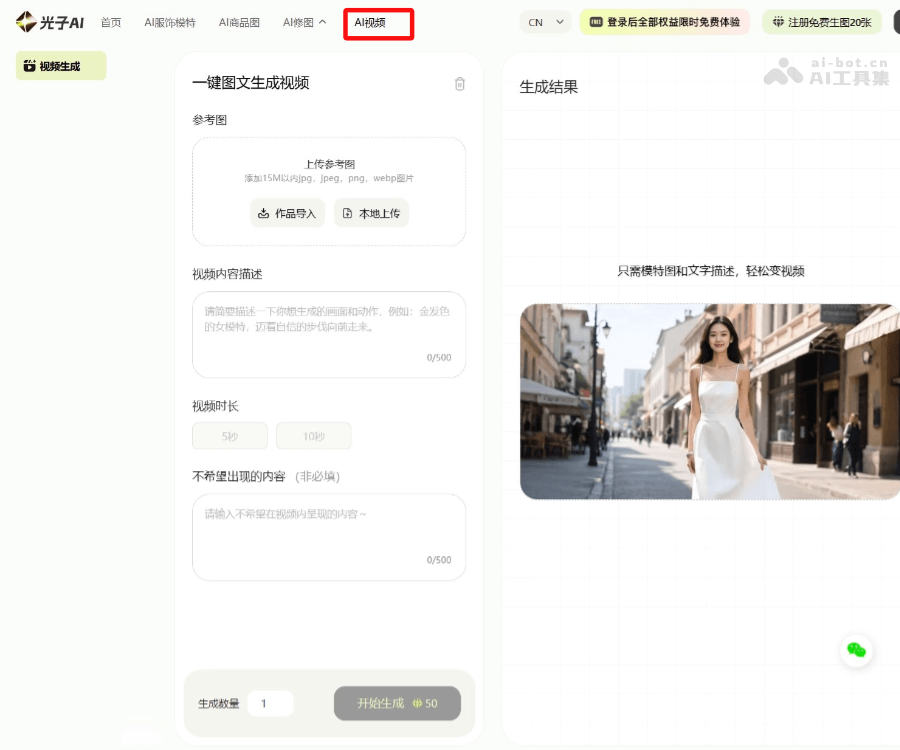This screenshot has height=750, width=900.
Task: Select the 10秒 video duration
Action: 314,436
